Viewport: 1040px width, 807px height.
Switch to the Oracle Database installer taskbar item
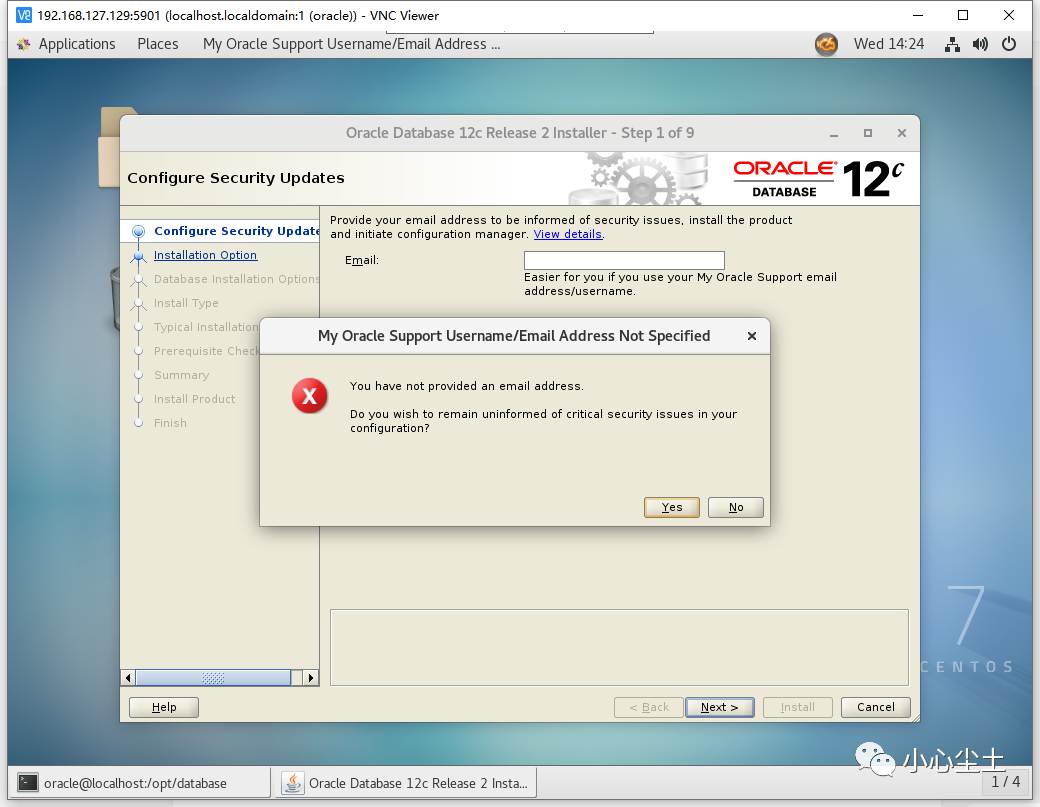click(406, 783)
